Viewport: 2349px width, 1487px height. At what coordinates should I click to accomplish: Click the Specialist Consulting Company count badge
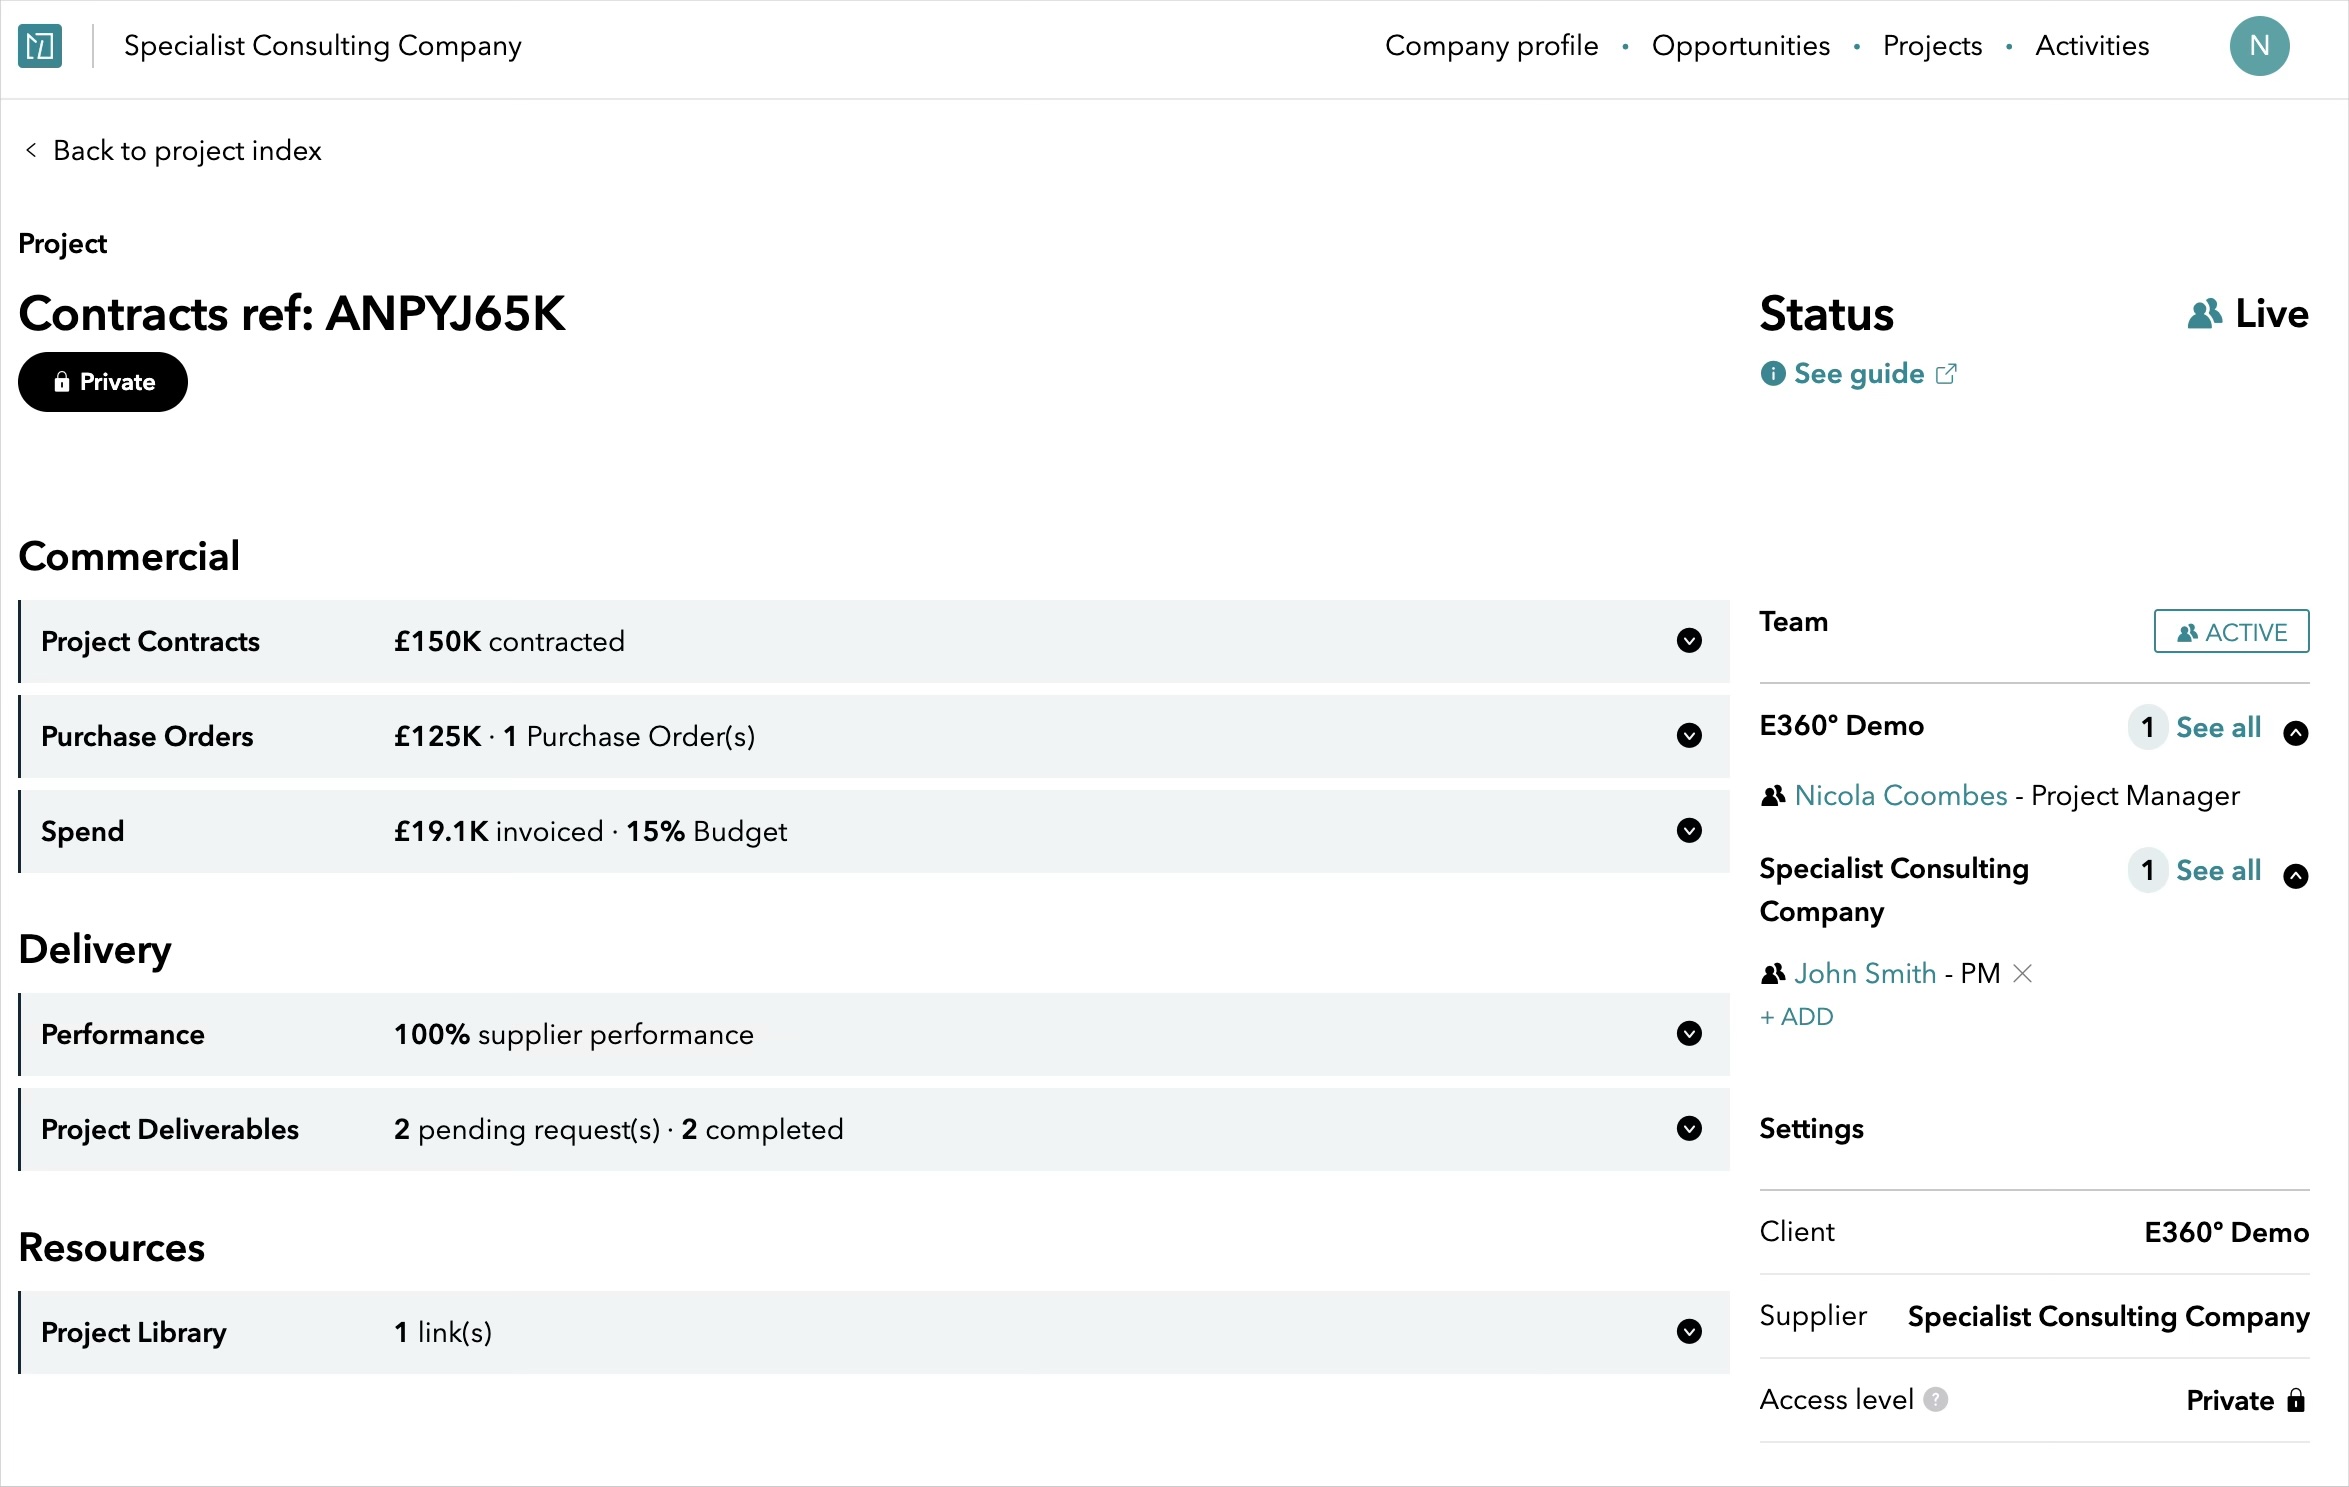click(x=2147, y=871)
